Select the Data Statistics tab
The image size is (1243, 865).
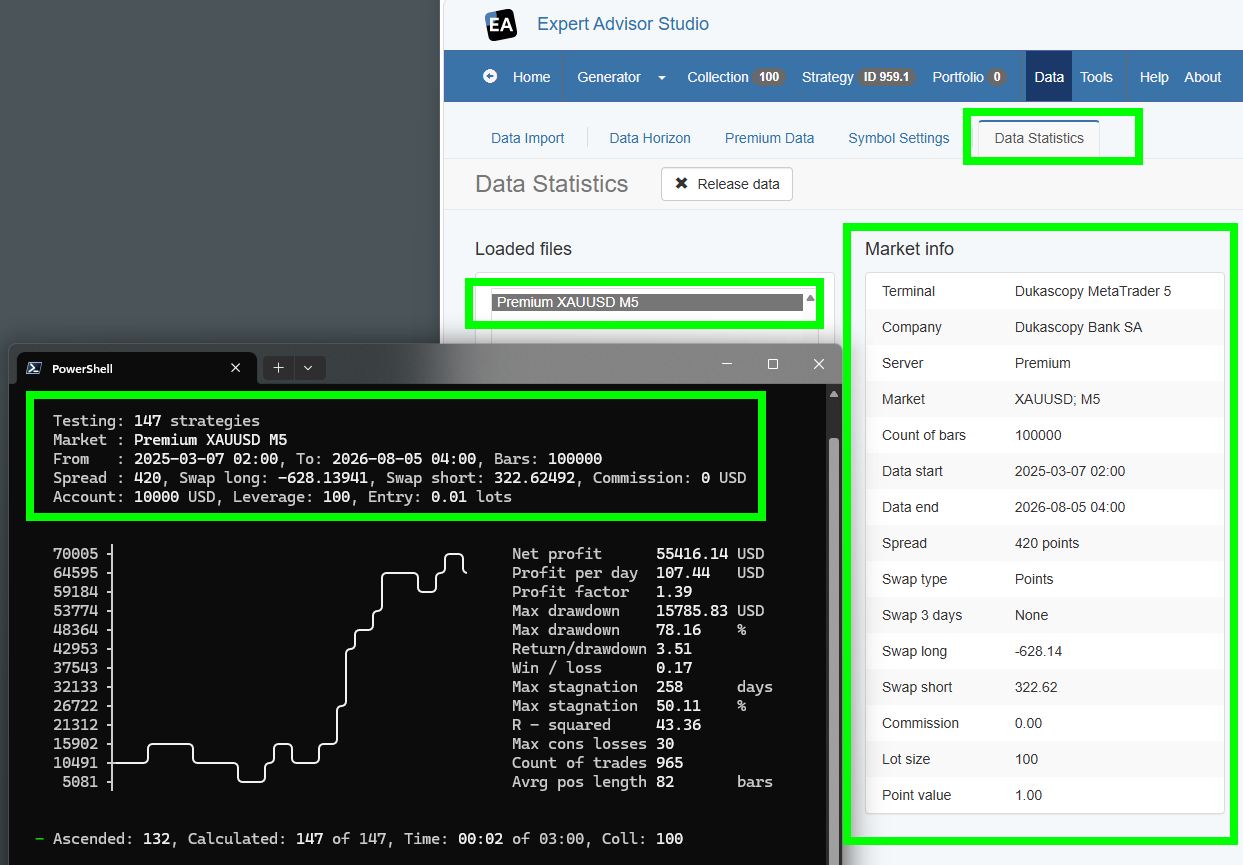[x=1039, y=138]
